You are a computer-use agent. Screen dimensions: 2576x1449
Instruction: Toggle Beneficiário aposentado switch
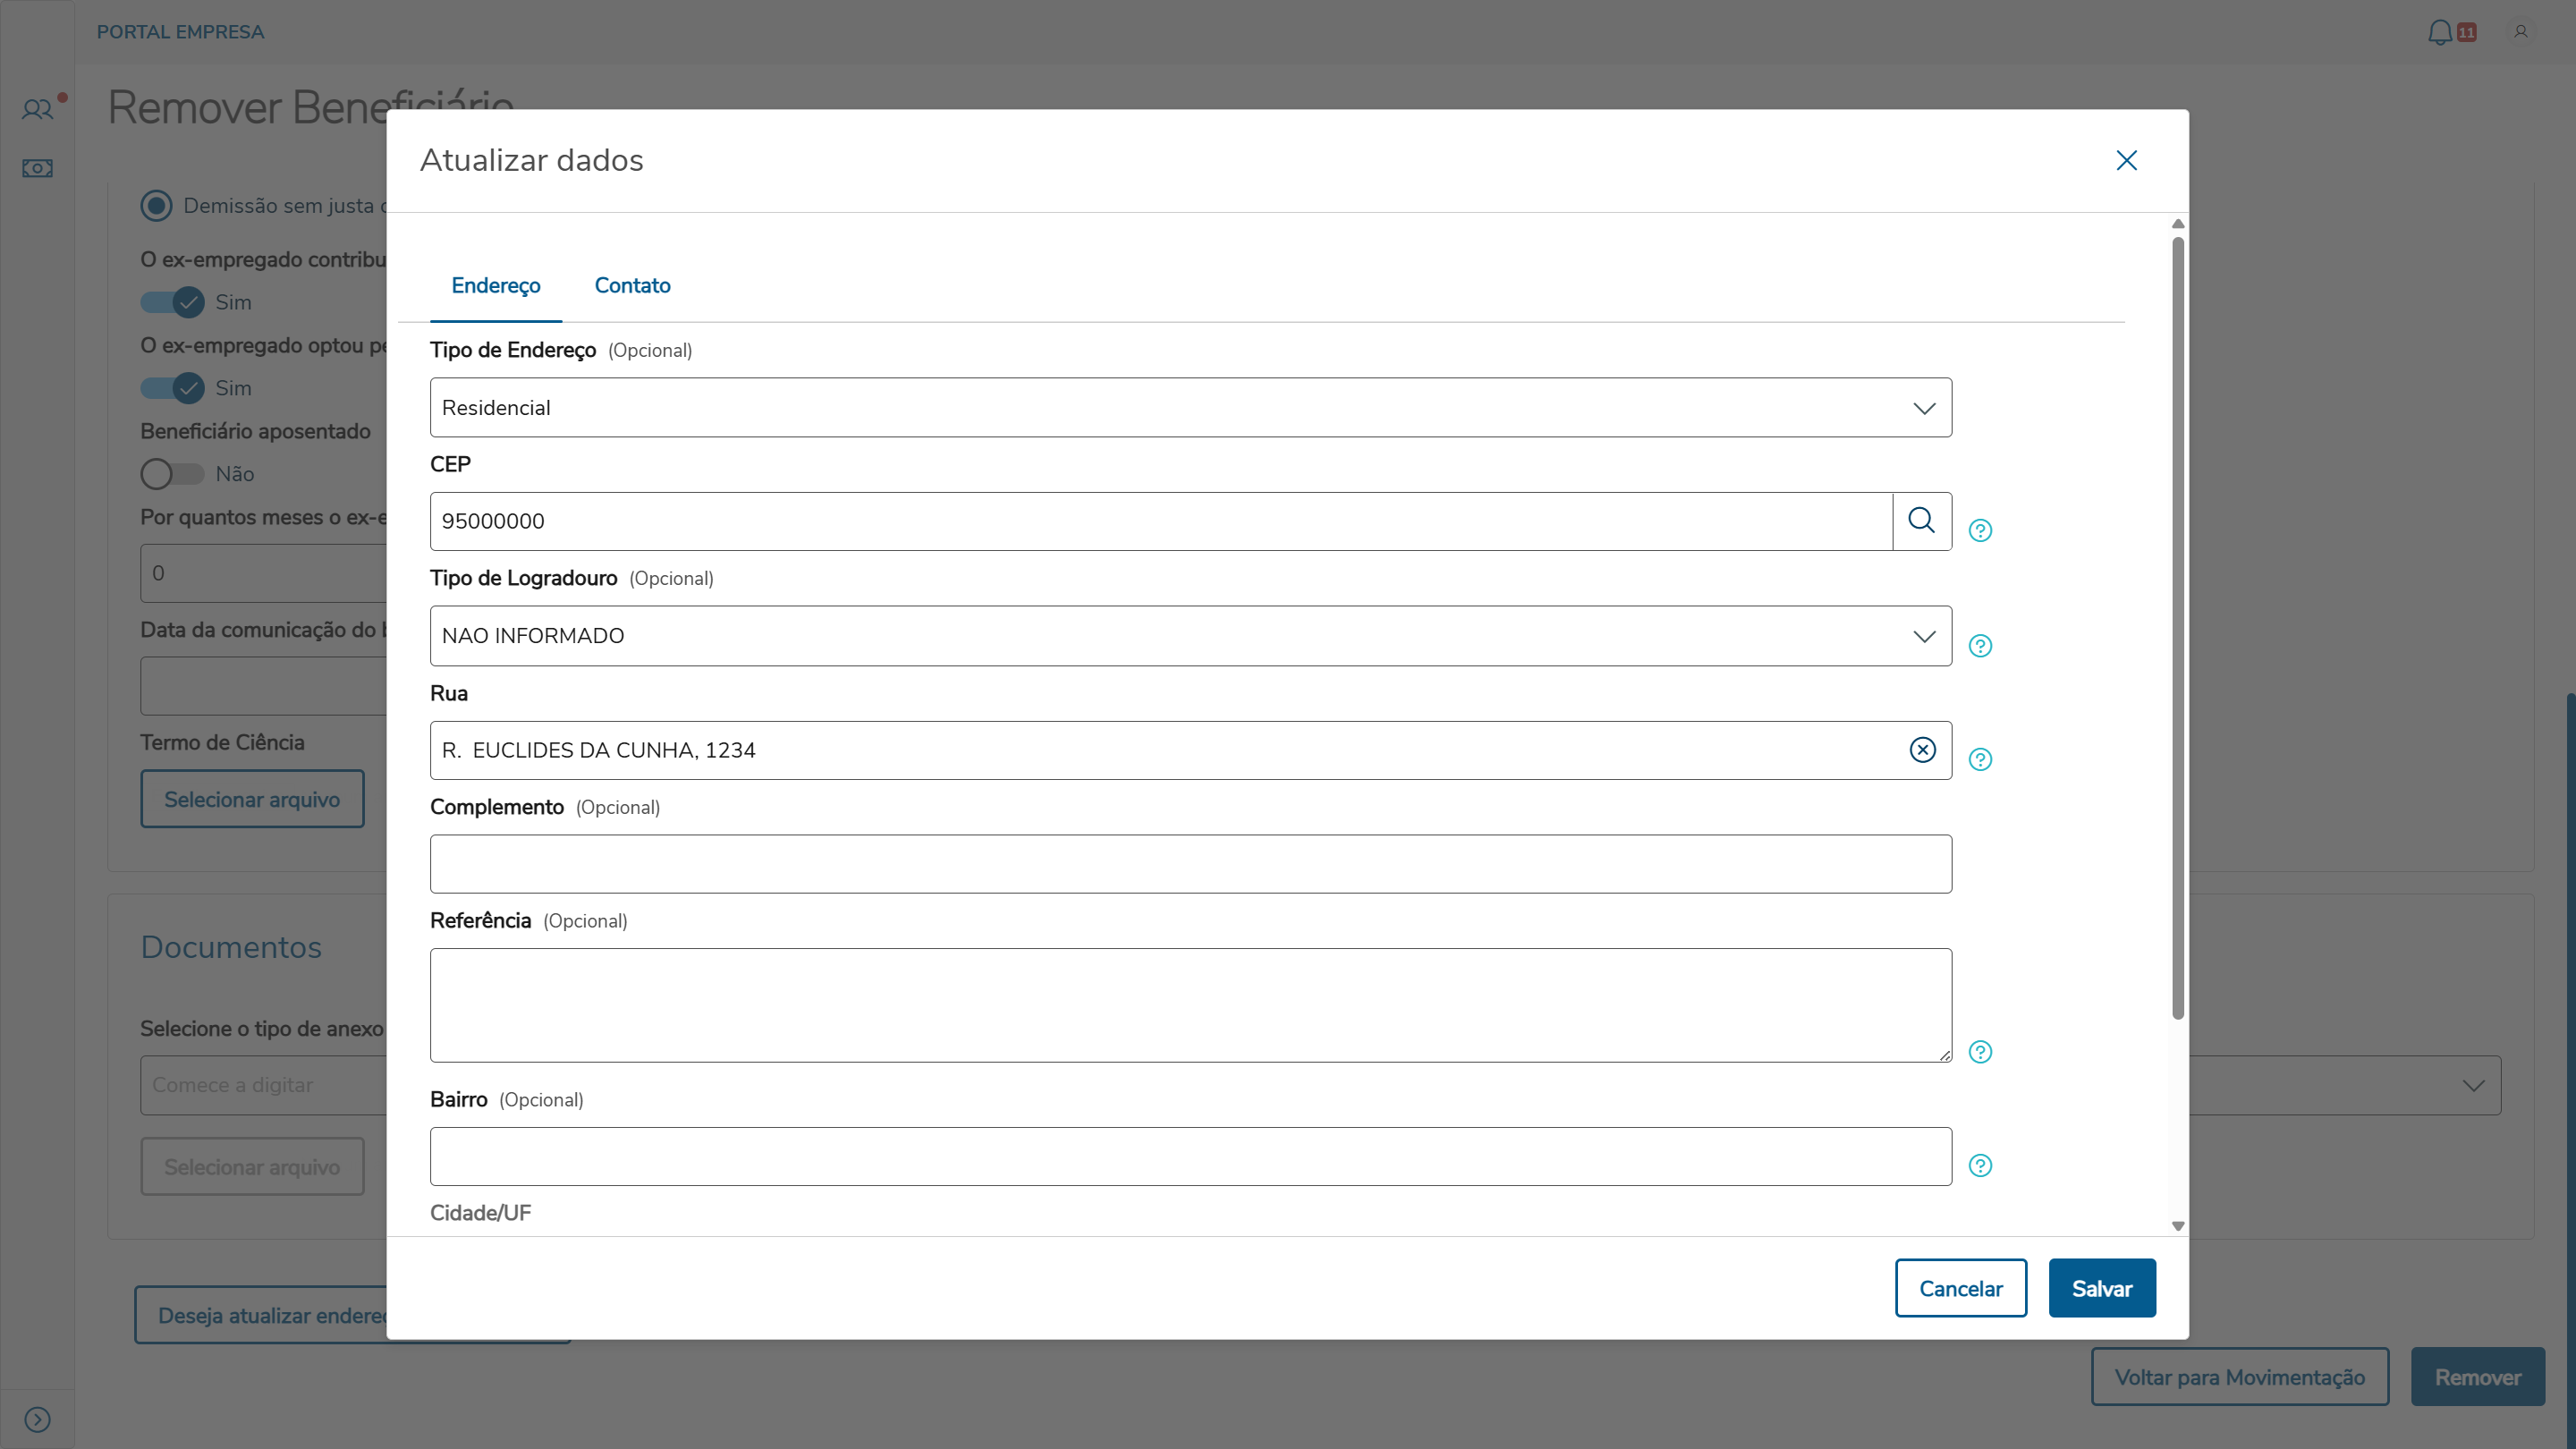[x=172, y=474]
